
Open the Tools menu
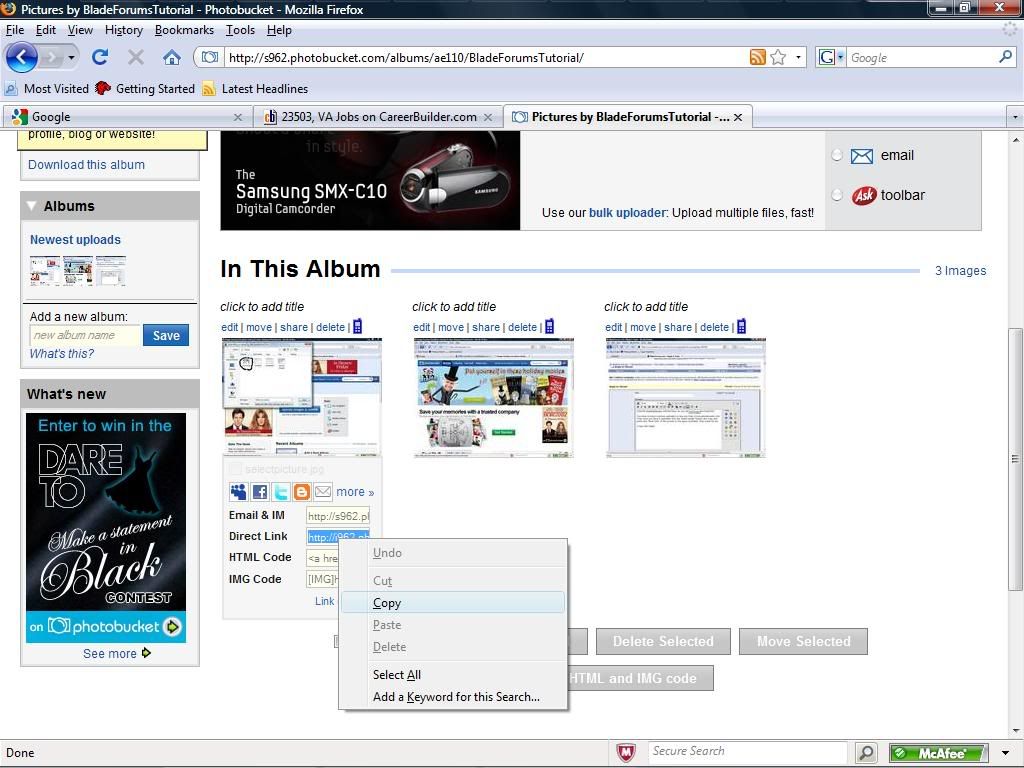[240, 30]
